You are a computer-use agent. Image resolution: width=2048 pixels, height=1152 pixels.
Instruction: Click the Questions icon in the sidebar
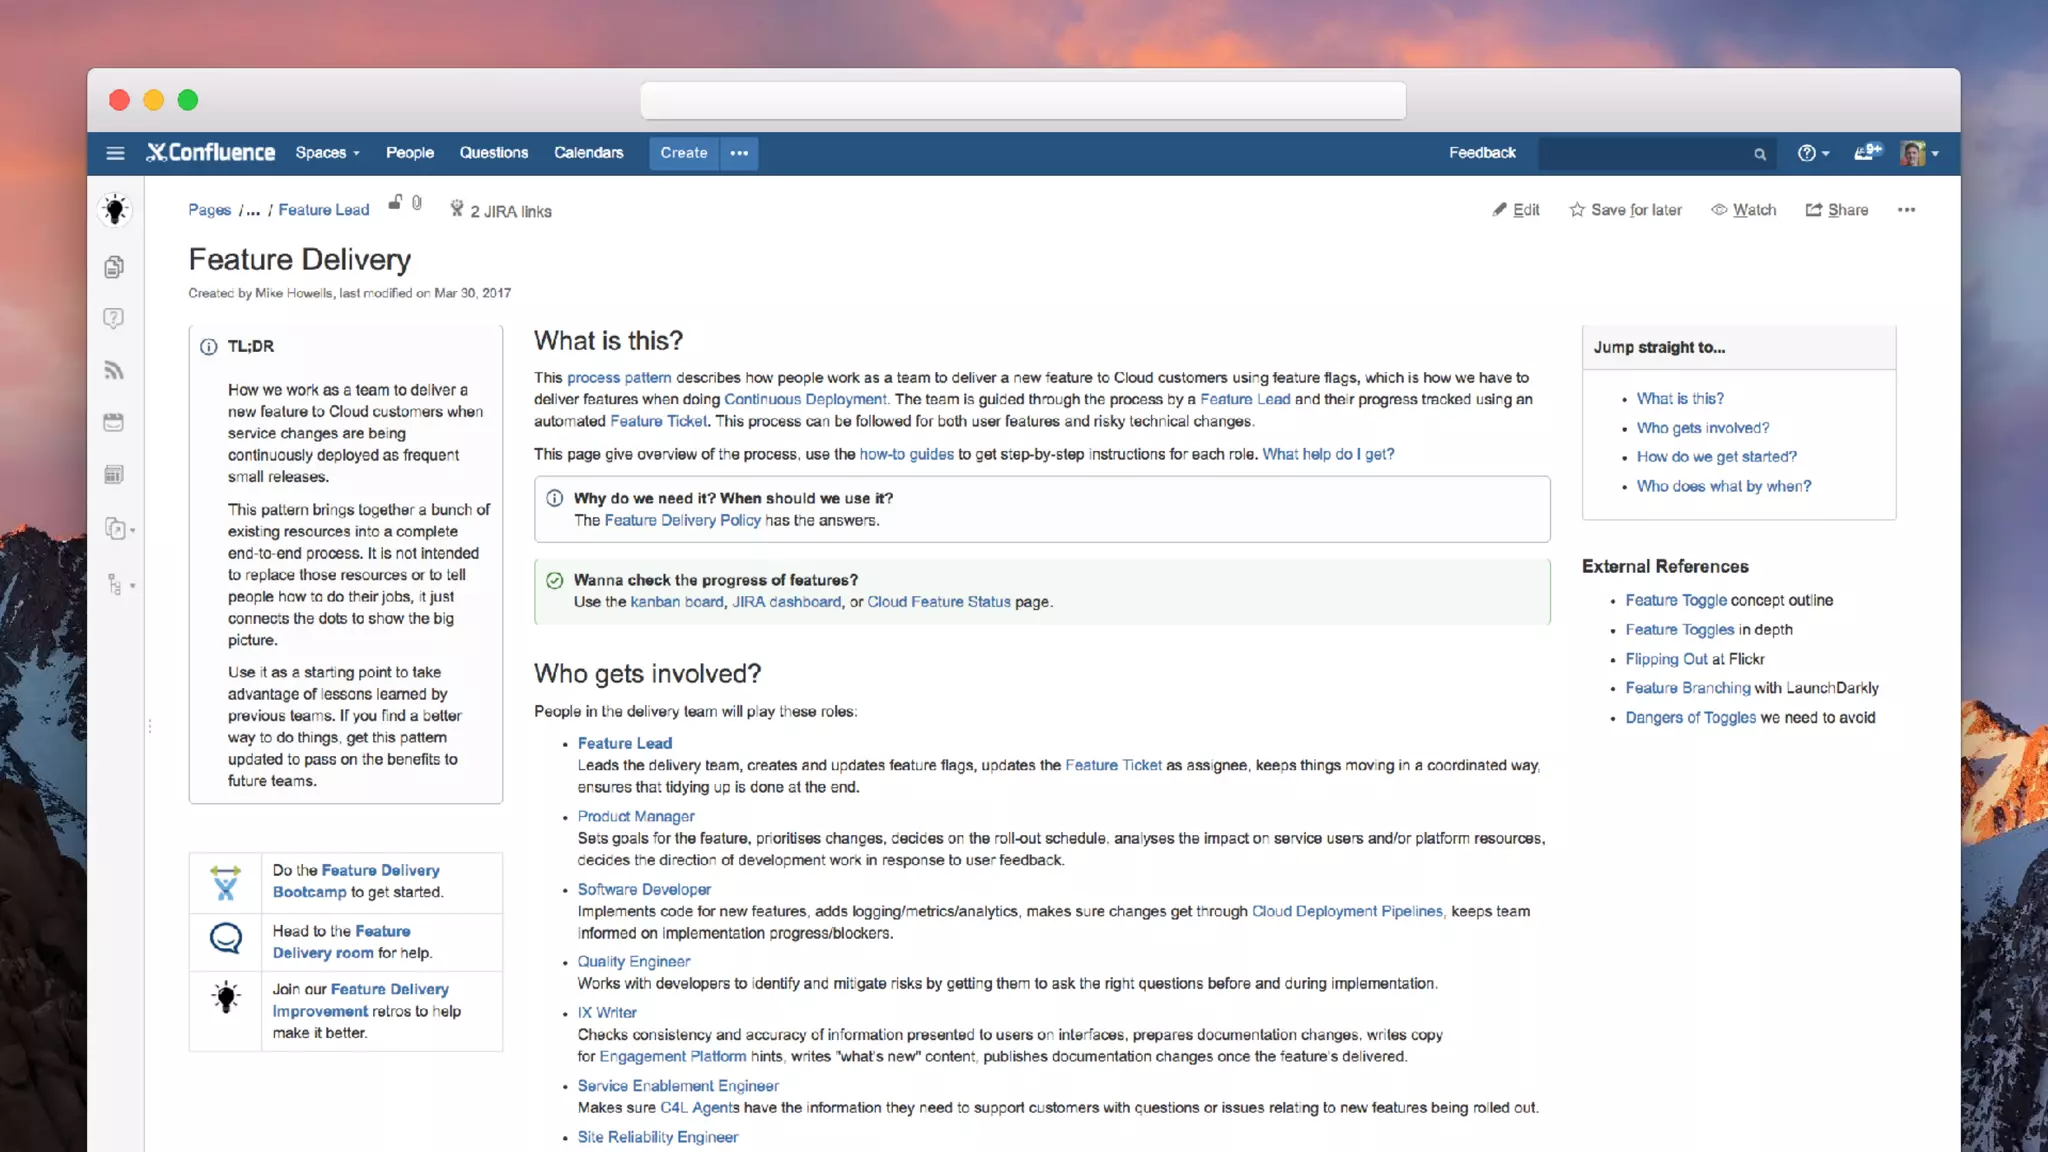tap(114, 318)
